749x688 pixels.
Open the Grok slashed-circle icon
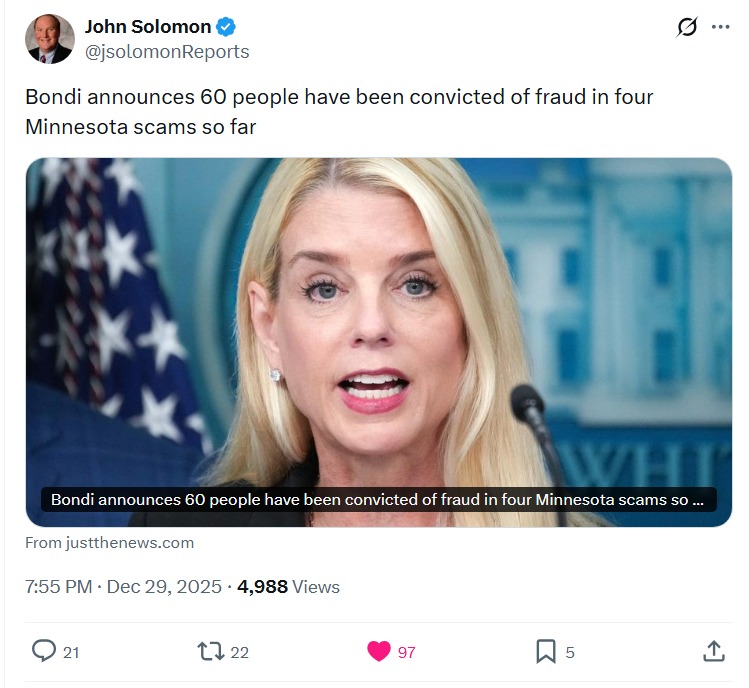(x=687, y=27)
